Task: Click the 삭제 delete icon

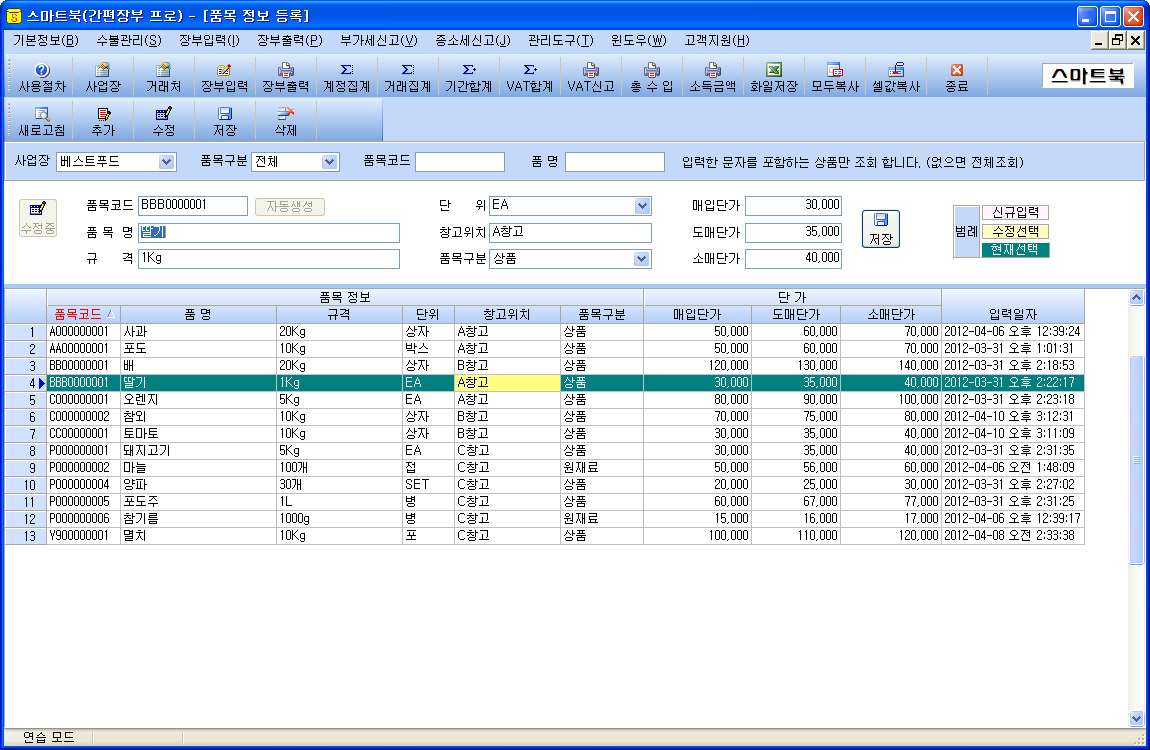Action: (285, 121)
